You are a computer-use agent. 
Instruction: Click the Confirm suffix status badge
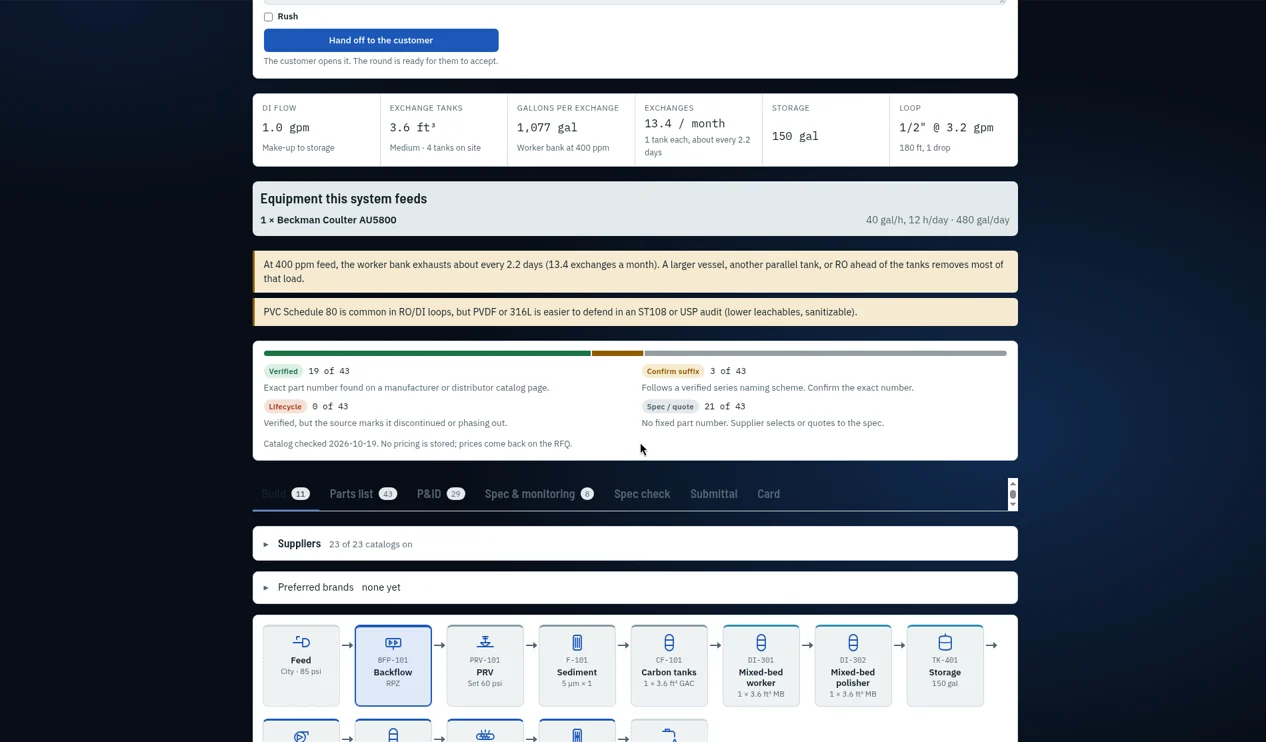(673, 371)
